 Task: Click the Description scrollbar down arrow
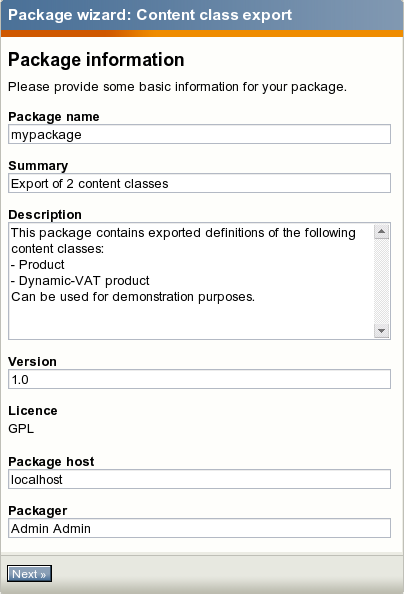point(381,331)
